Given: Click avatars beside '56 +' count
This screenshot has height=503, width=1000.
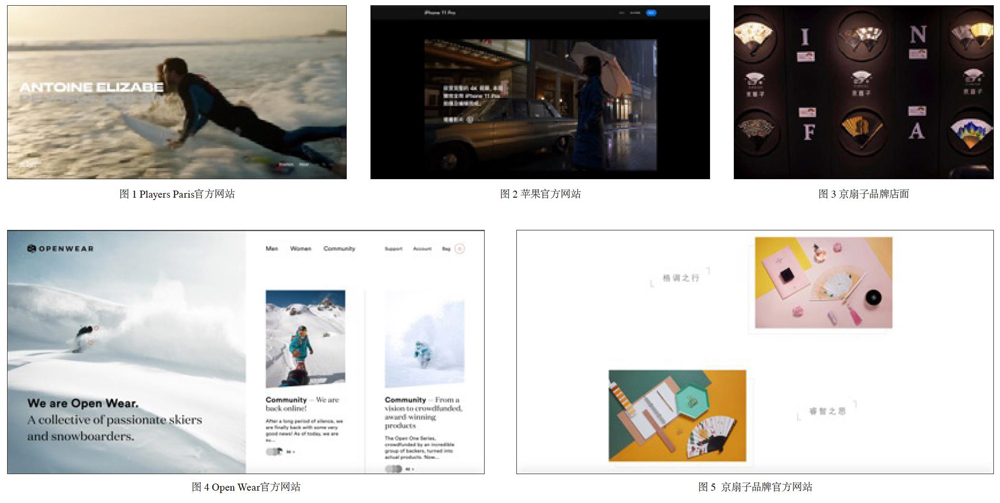Looking at the screenshot, I should click(274, 451).
